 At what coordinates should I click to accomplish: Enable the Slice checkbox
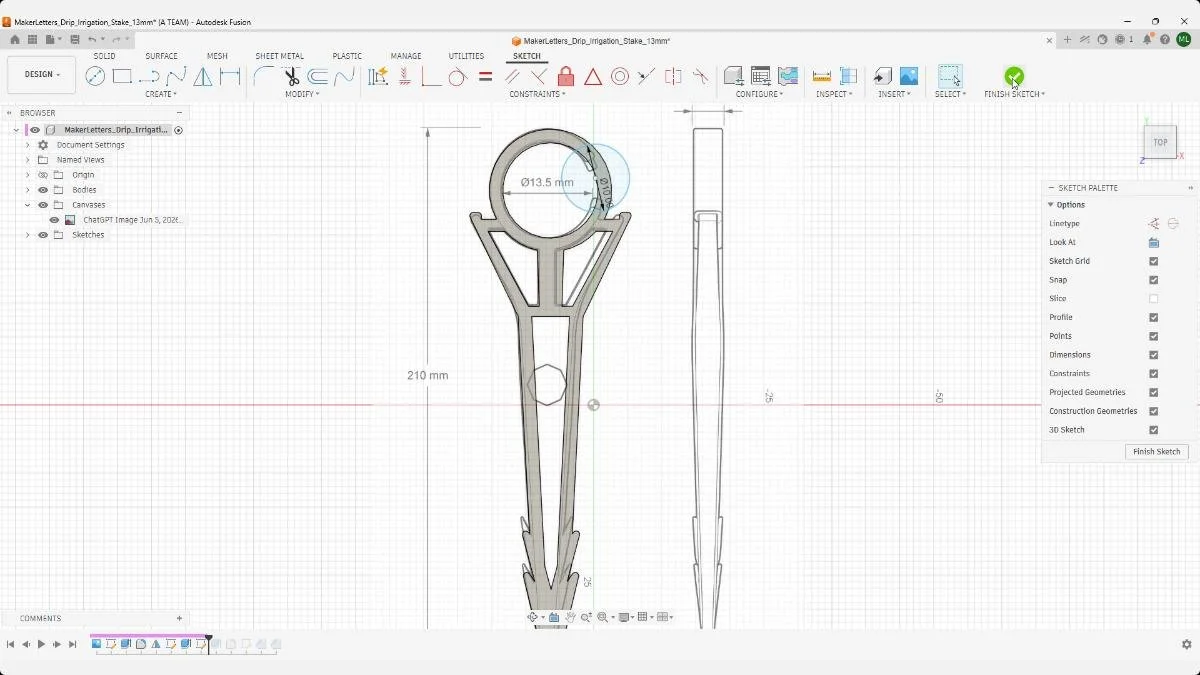click(1153, 299)
